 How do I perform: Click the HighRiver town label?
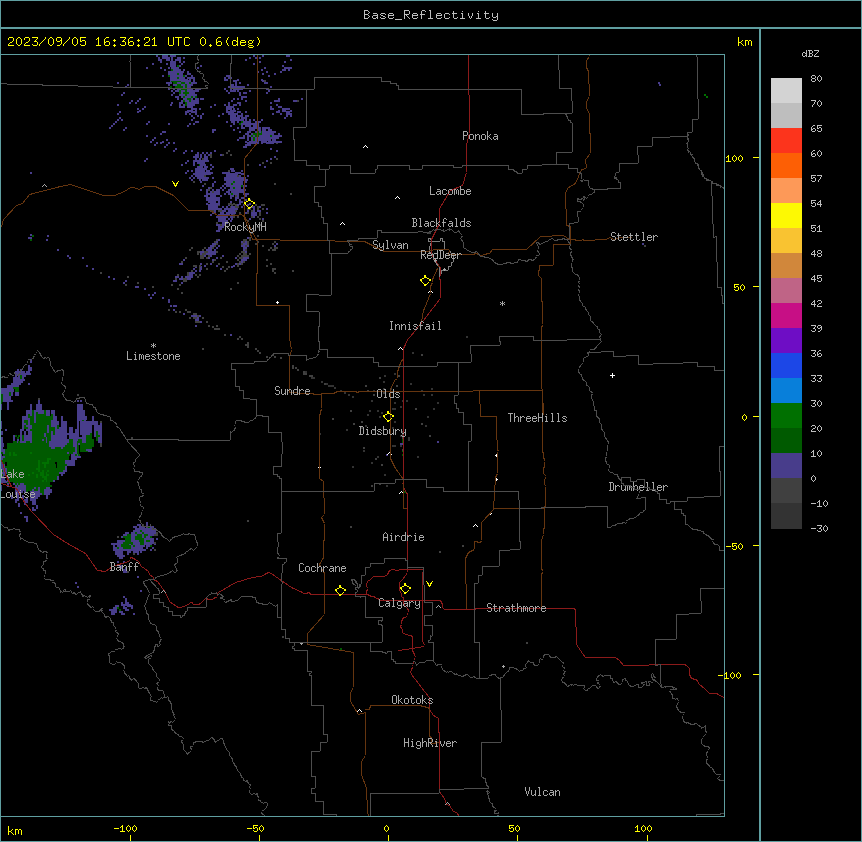pos(430,743)
